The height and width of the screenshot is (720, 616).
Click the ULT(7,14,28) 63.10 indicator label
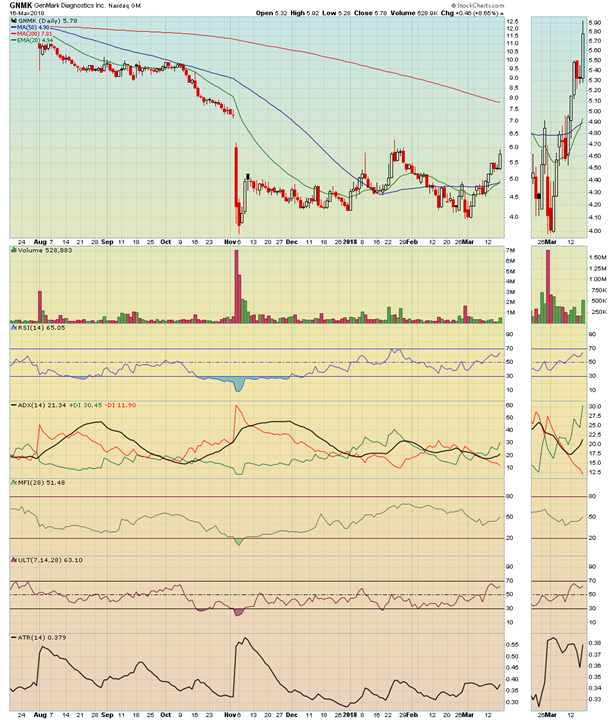(50, 560)
